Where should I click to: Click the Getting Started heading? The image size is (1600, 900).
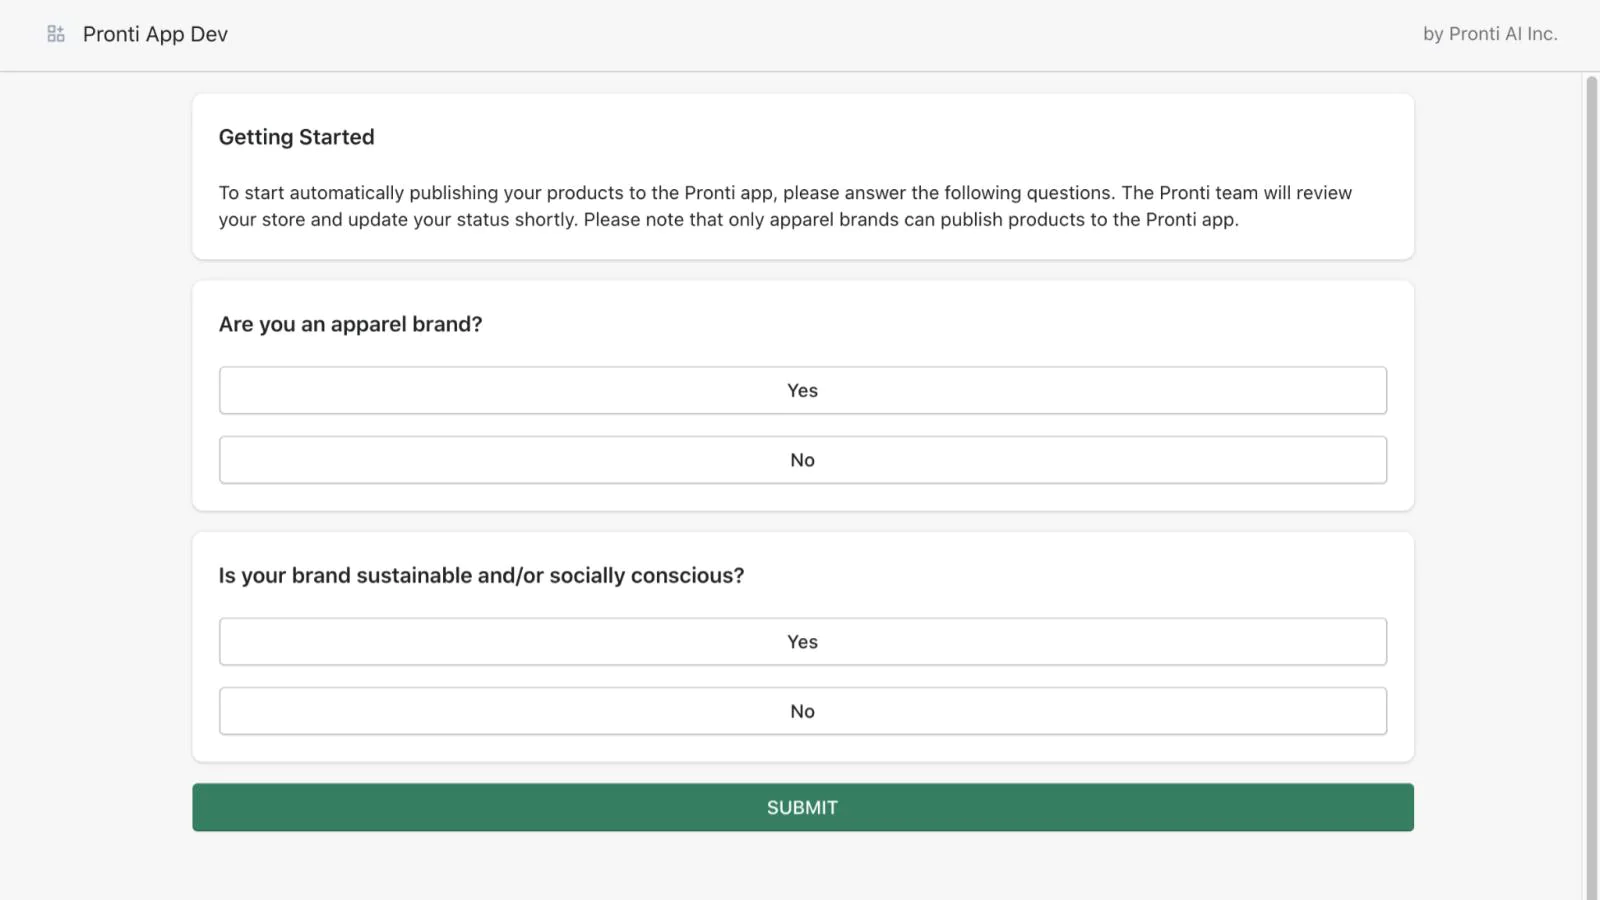coord(296,137)
